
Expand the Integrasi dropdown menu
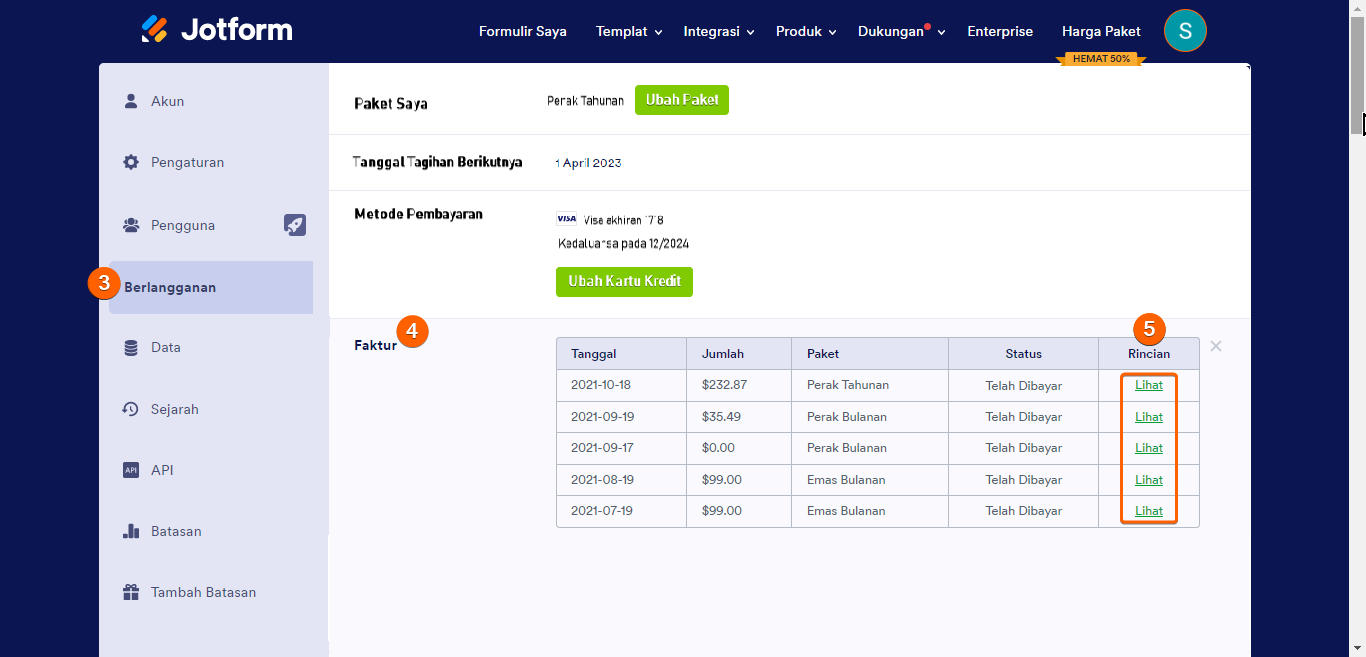tap(718, 32)
